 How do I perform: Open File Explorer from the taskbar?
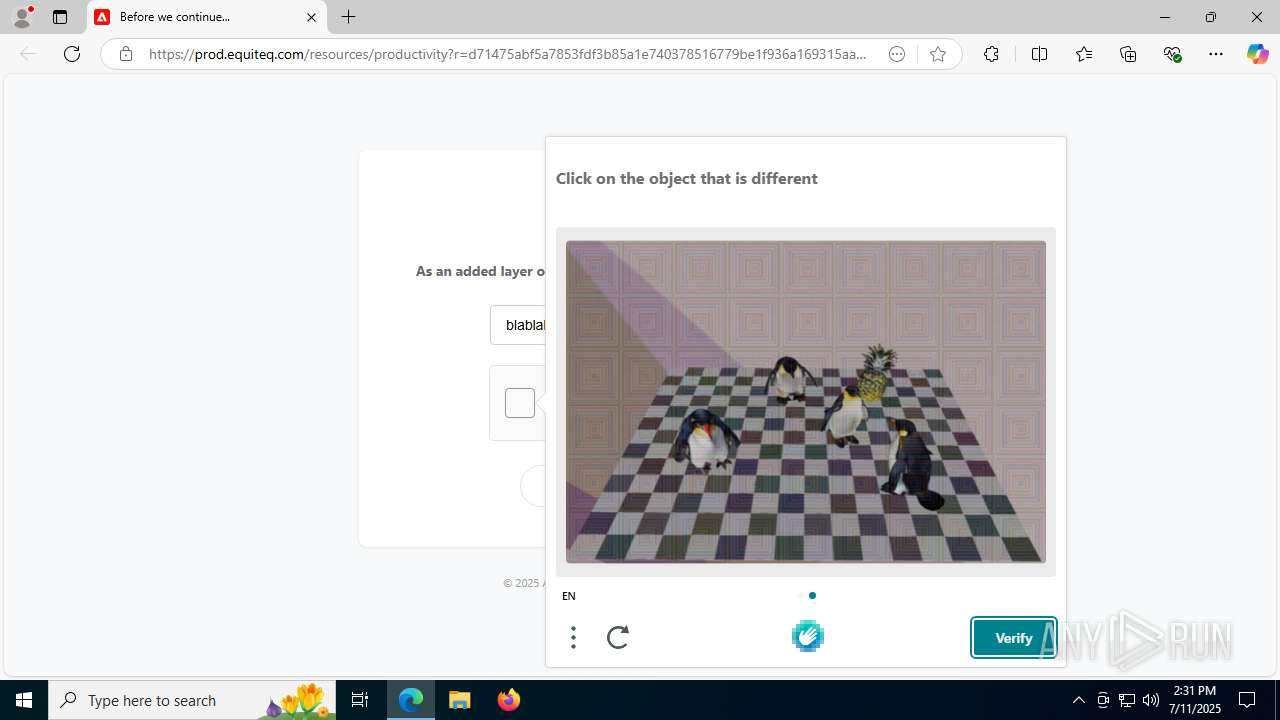[x=459, y=700]
